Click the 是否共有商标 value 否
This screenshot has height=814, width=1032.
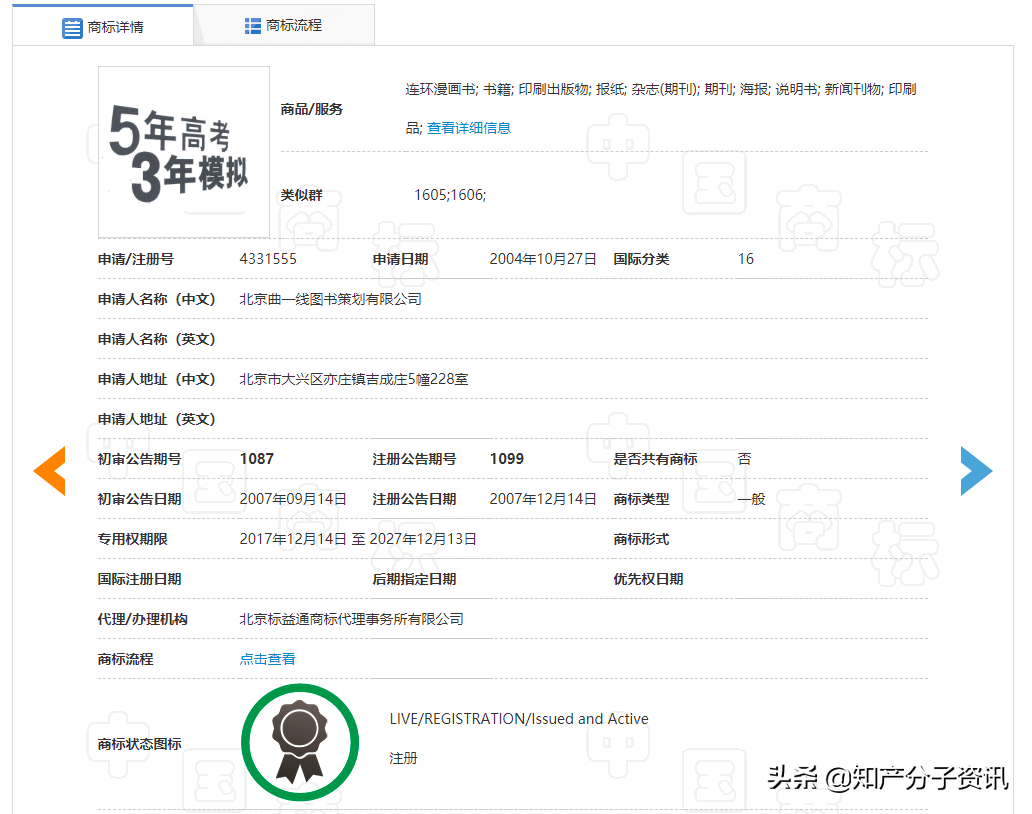(743, 458)
